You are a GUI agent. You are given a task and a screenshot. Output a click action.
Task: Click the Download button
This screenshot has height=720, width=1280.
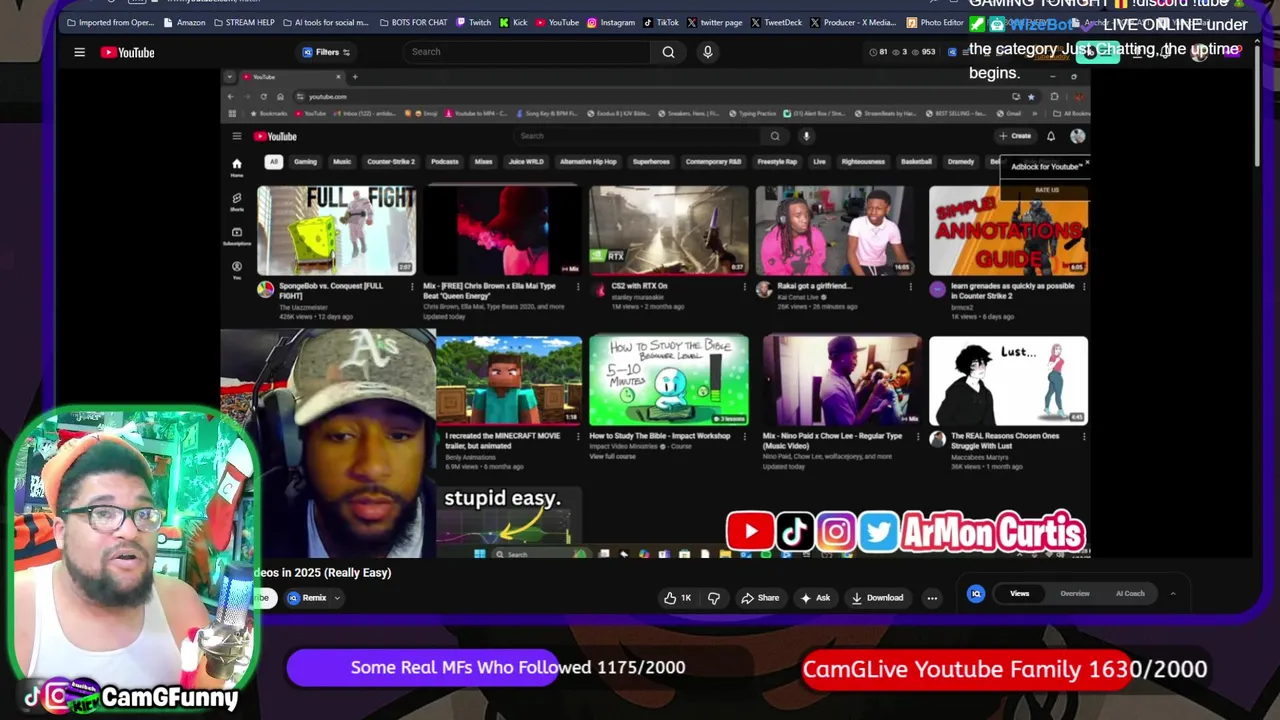click(x=877, y=598)
